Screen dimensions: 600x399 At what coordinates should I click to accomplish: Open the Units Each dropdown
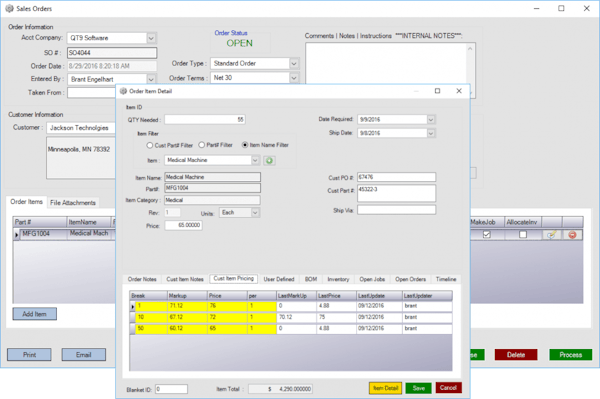[255, 213]
